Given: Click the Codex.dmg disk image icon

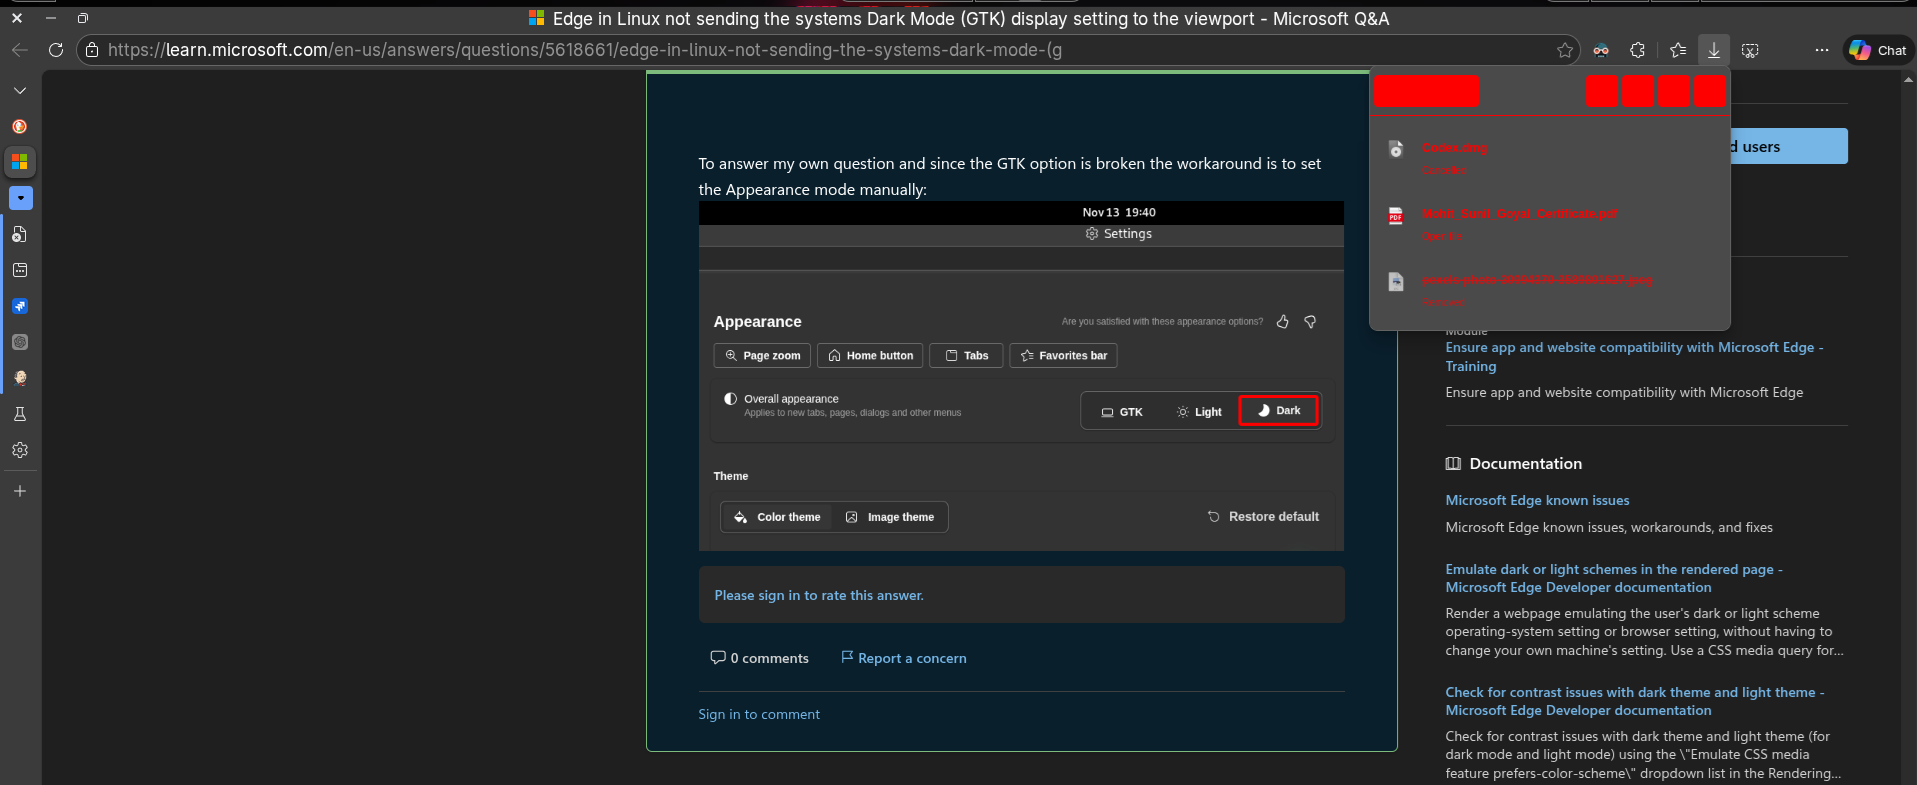Looking at the screenshot, I should coord(1396,149).
